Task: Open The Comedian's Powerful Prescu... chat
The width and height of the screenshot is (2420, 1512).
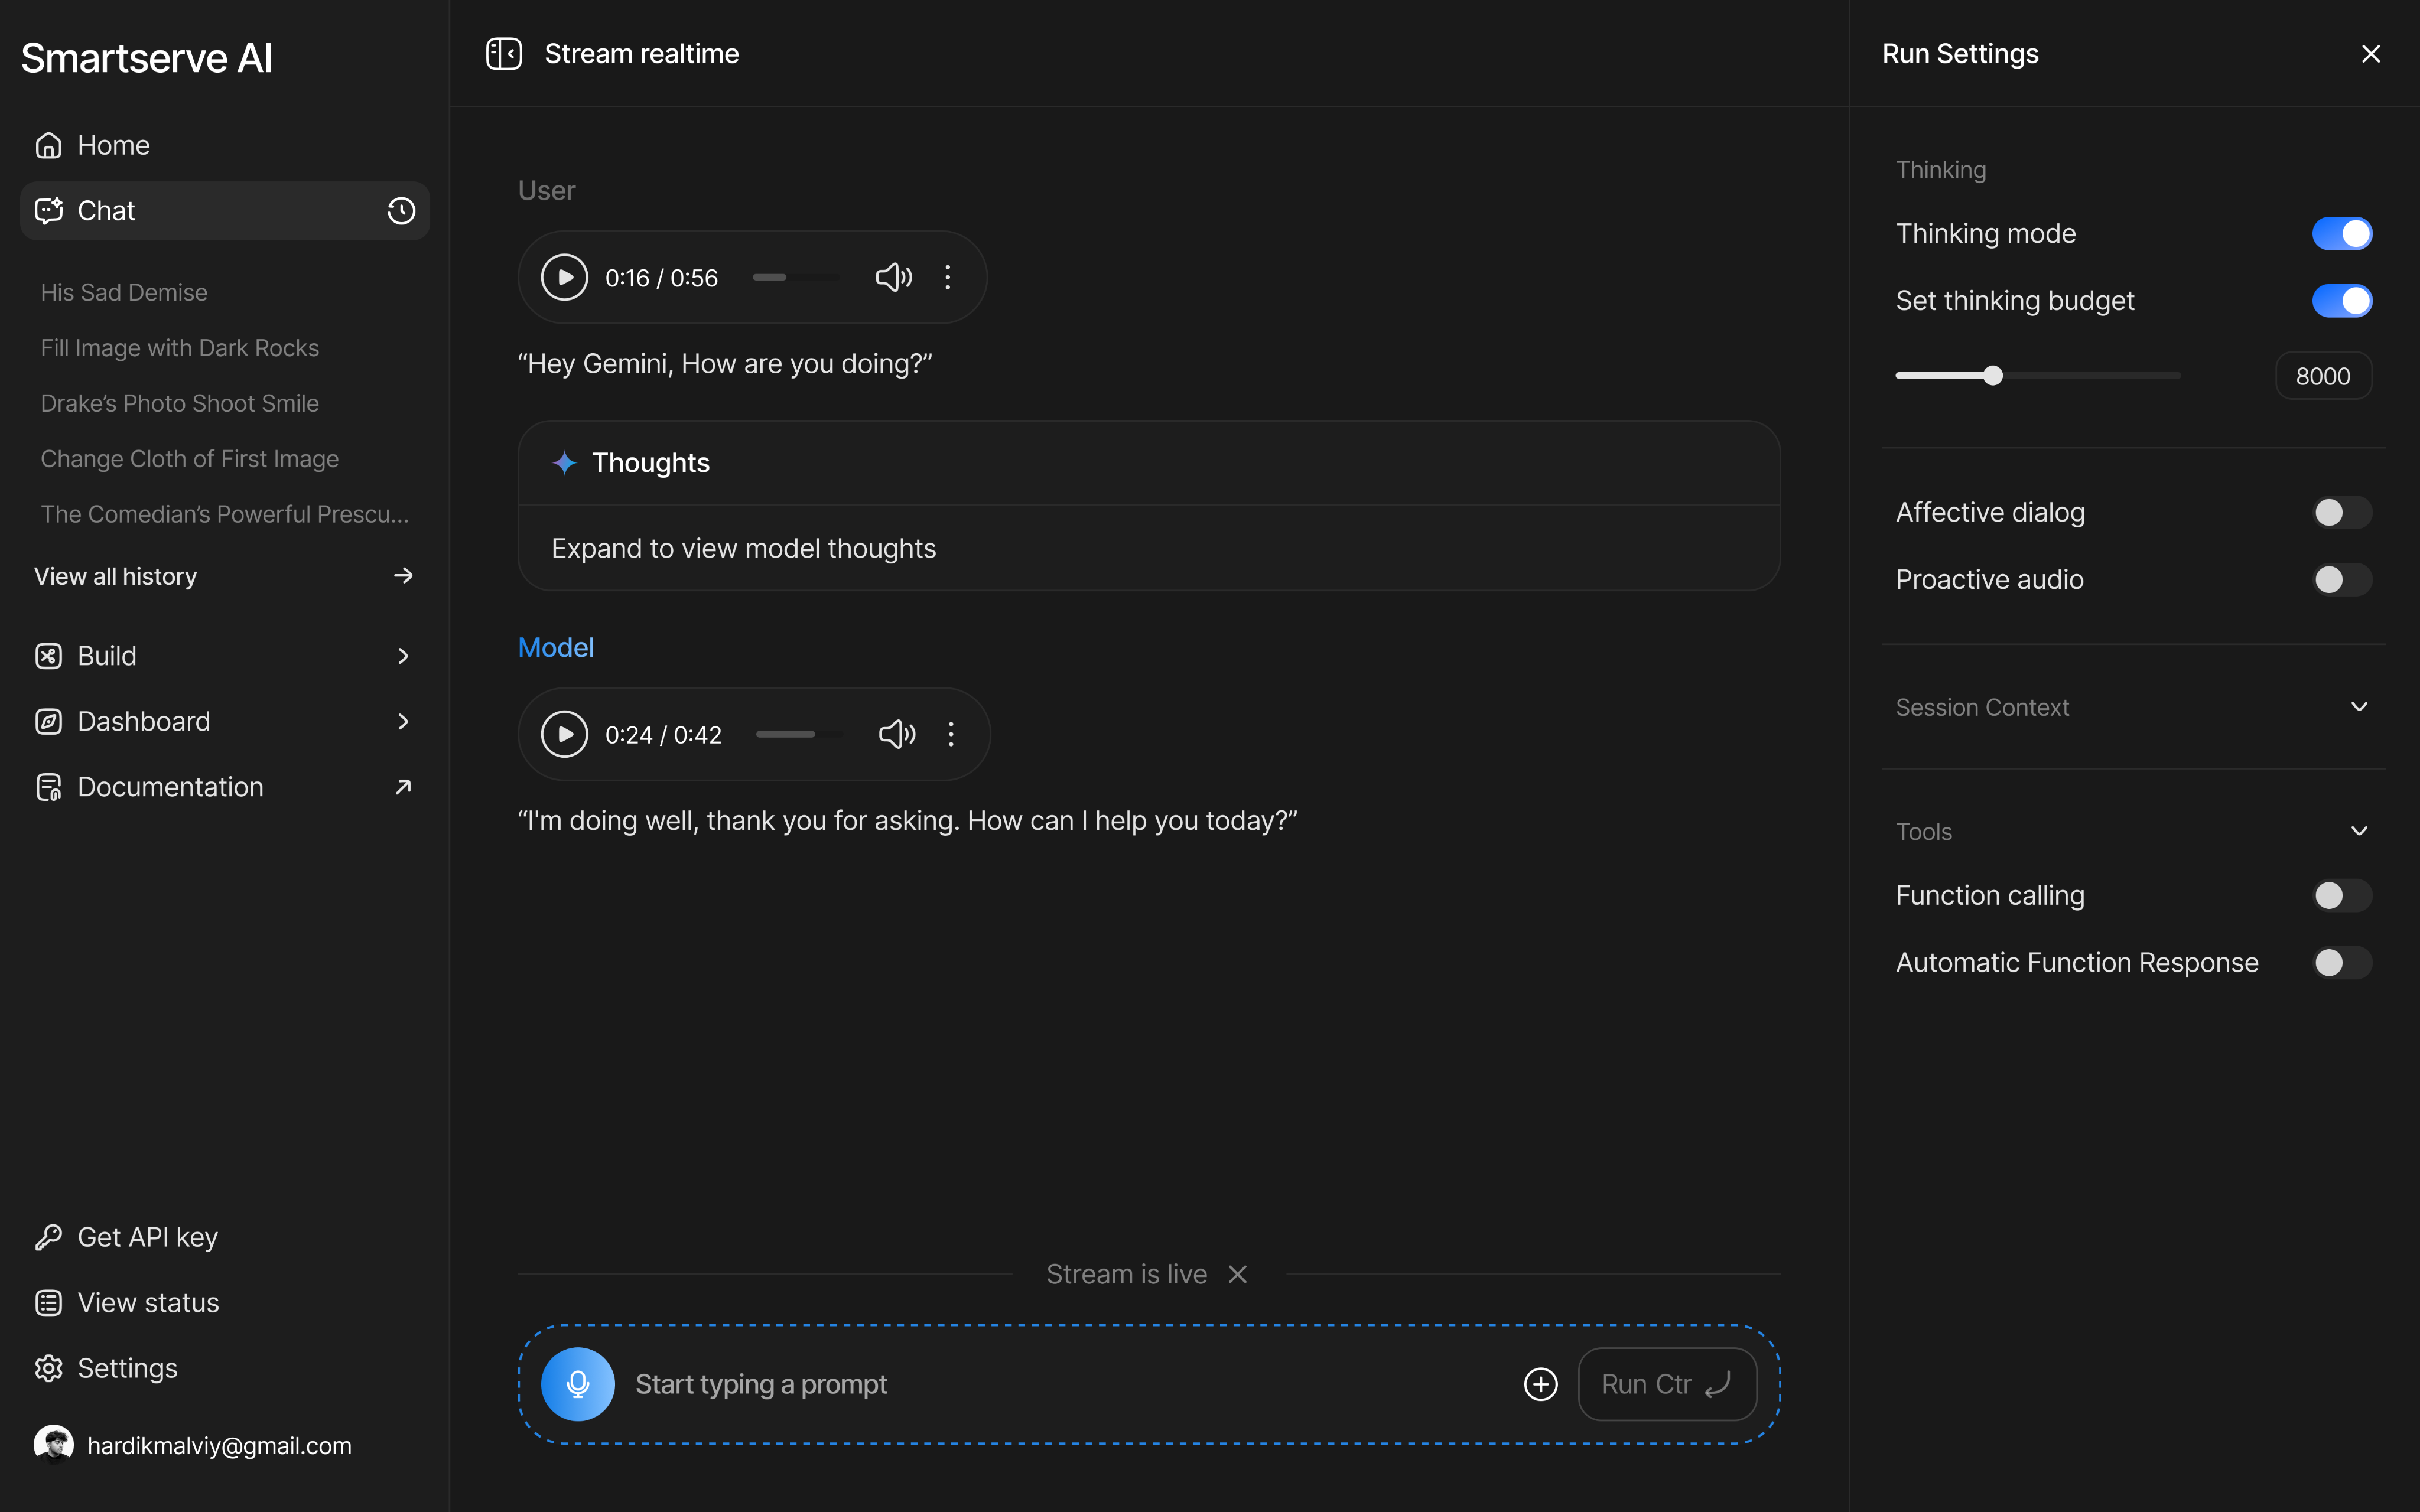Action: click(x=225, y=514)
